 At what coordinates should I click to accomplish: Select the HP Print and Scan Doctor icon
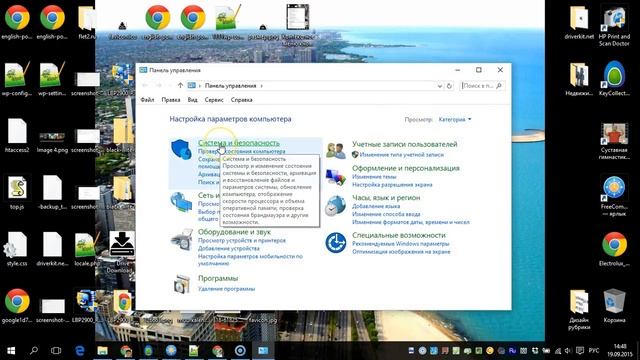click(614, 25)
